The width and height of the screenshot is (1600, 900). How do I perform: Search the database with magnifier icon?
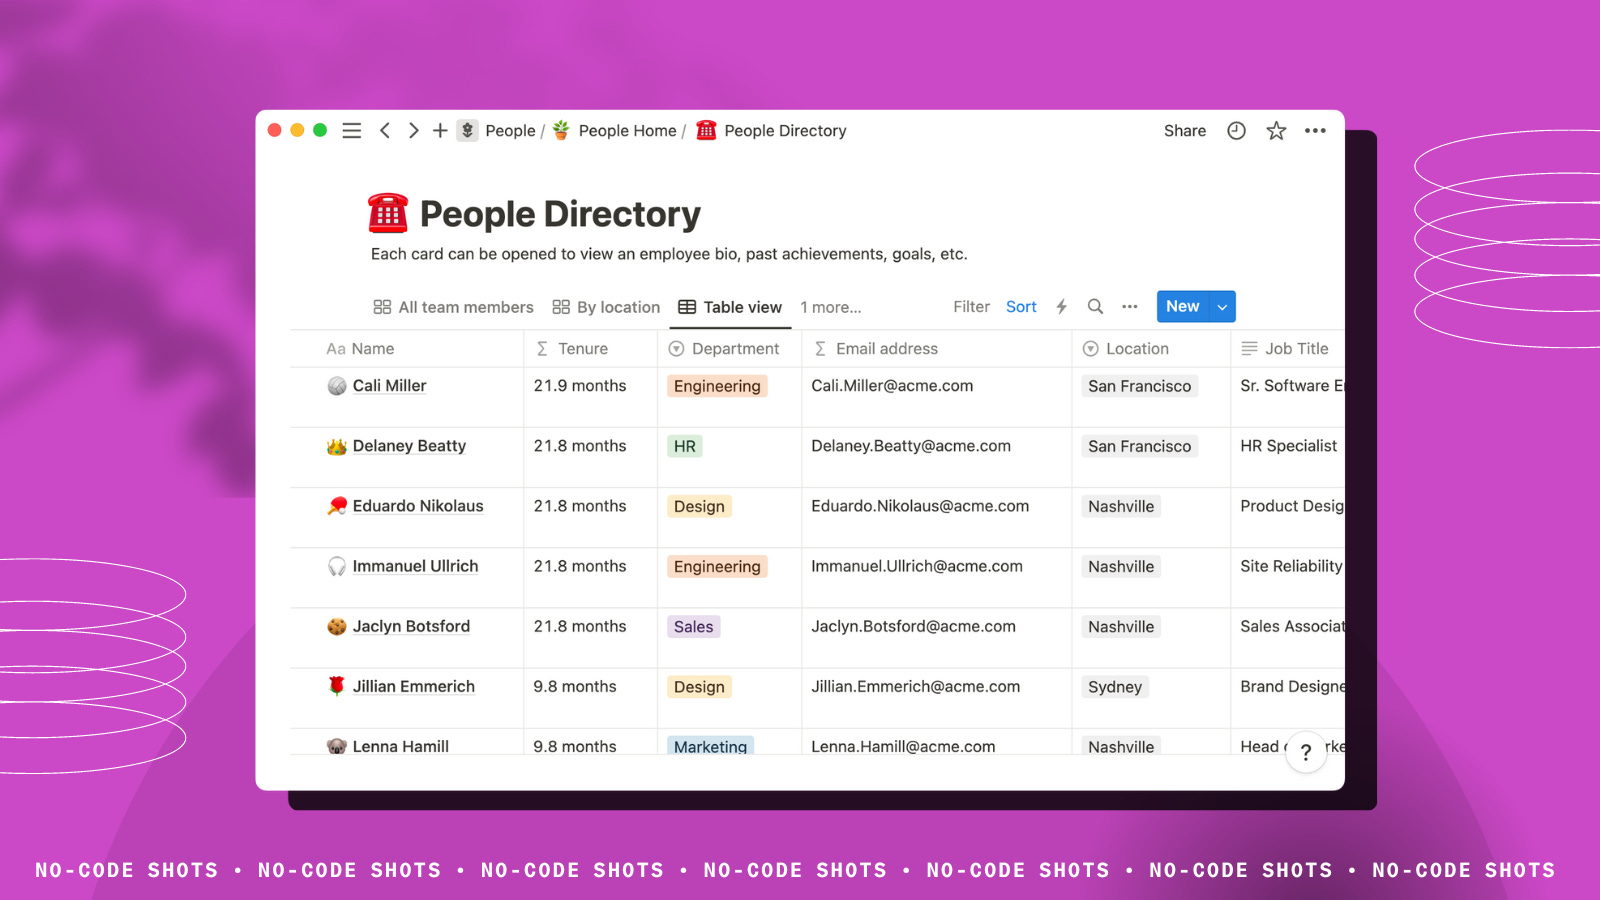tap(1096, 307)
